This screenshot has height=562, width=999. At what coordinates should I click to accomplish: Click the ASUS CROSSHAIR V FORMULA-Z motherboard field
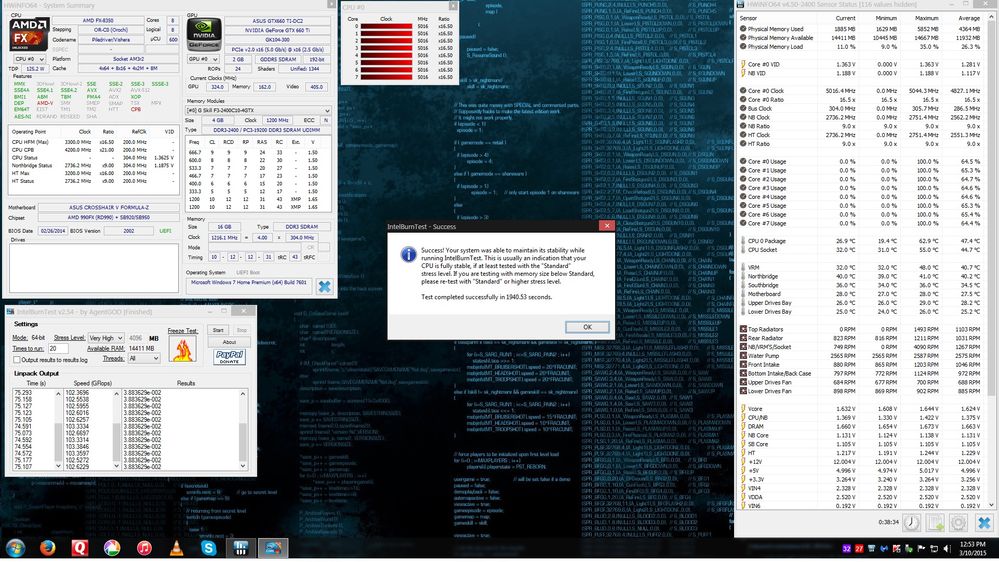(108, 208)
